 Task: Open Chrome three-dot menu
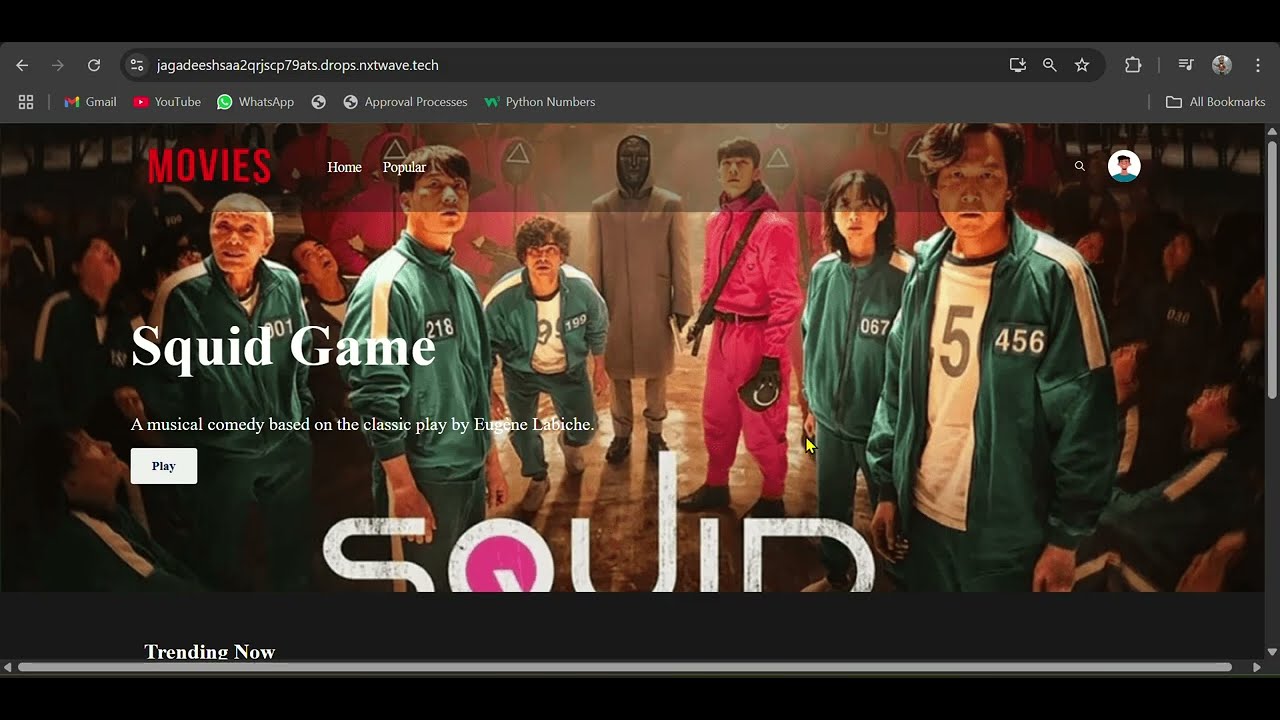[1258, 65]
